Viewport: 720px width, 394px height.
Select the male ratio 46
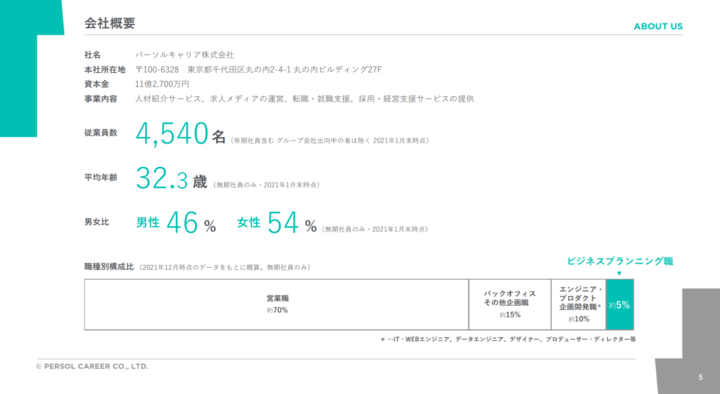point(182,223)
